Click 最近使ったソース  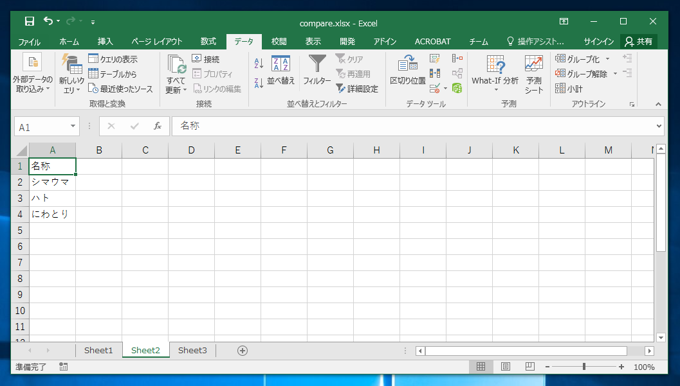(121, 89)
